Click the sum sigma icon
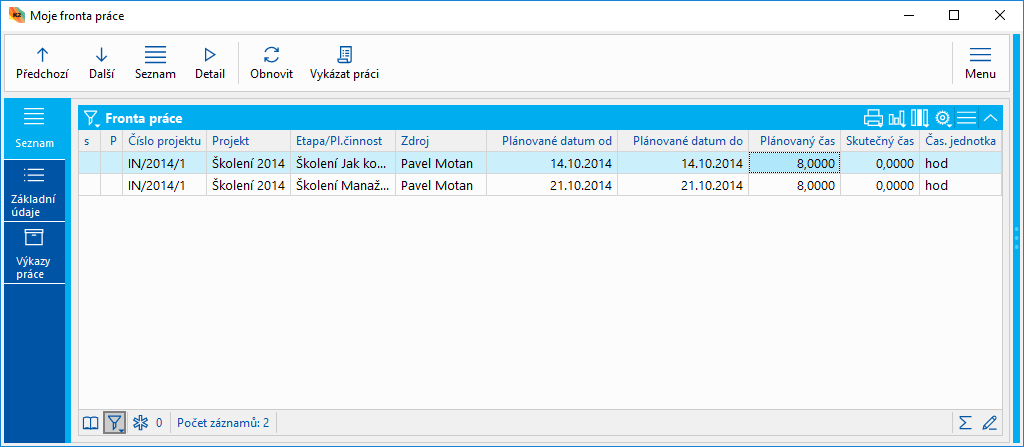The height and width of the screenshot is (447, 1024). coord(965,423)
